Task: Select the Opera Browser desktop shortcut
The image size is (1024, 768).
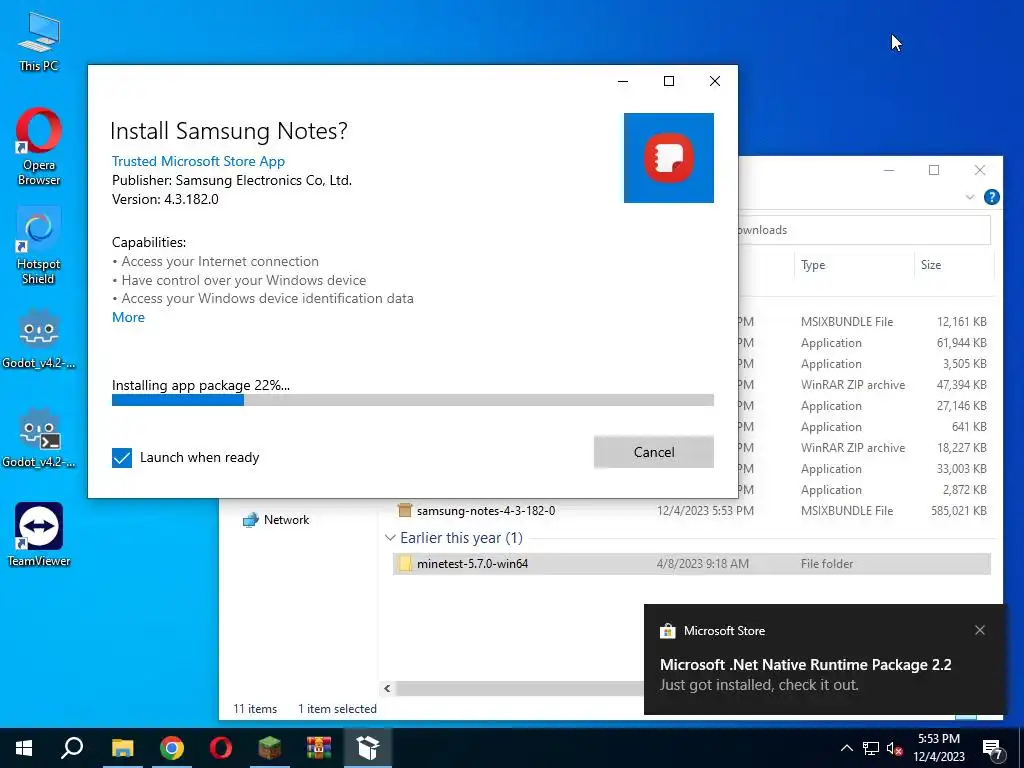Action: 39,147
